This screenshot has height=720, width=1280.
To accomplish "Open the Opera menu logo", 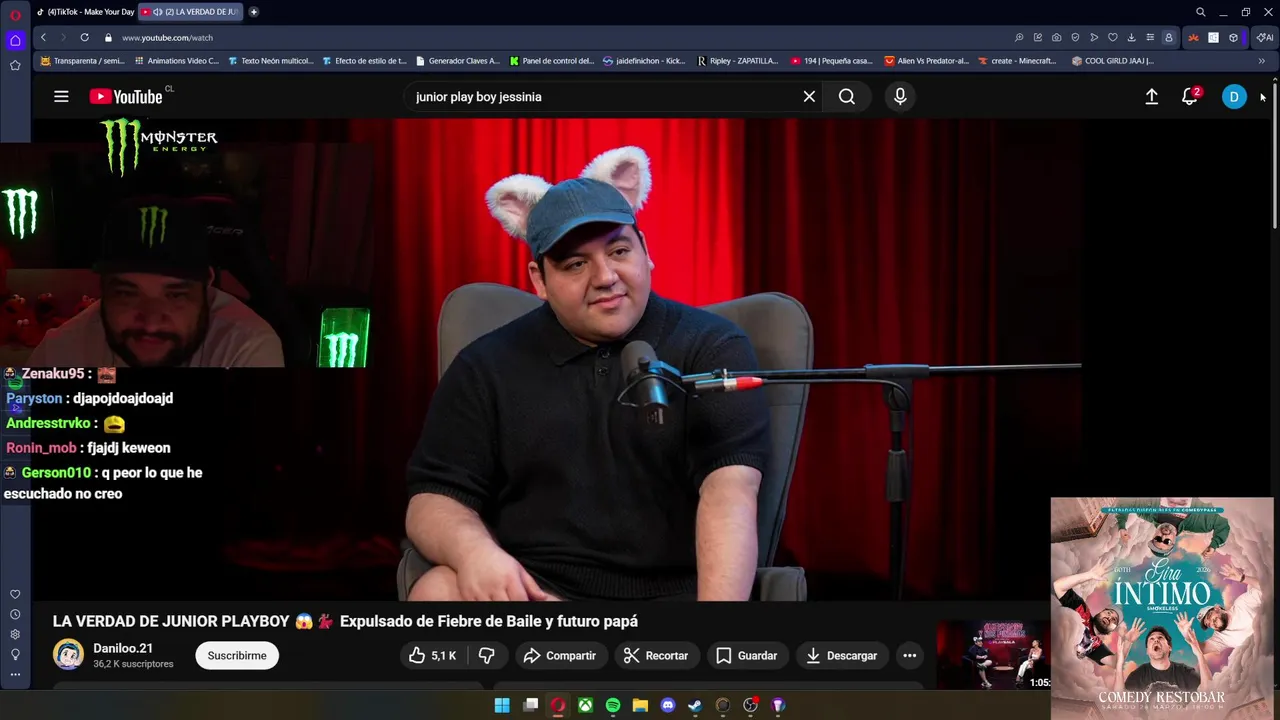I will tap(15, 14).
